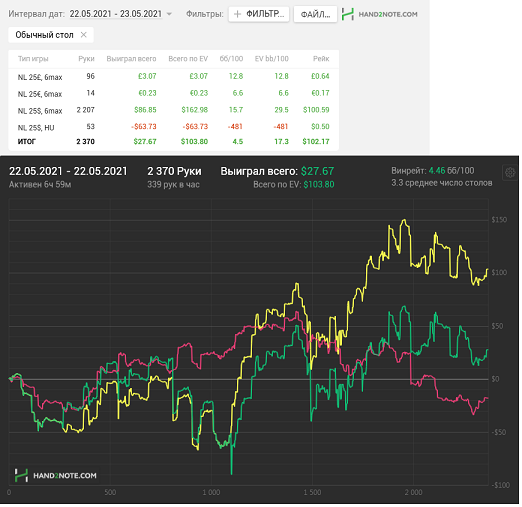Click the 'Выиграл всего: $27.67' graph label

coord(277,171)
